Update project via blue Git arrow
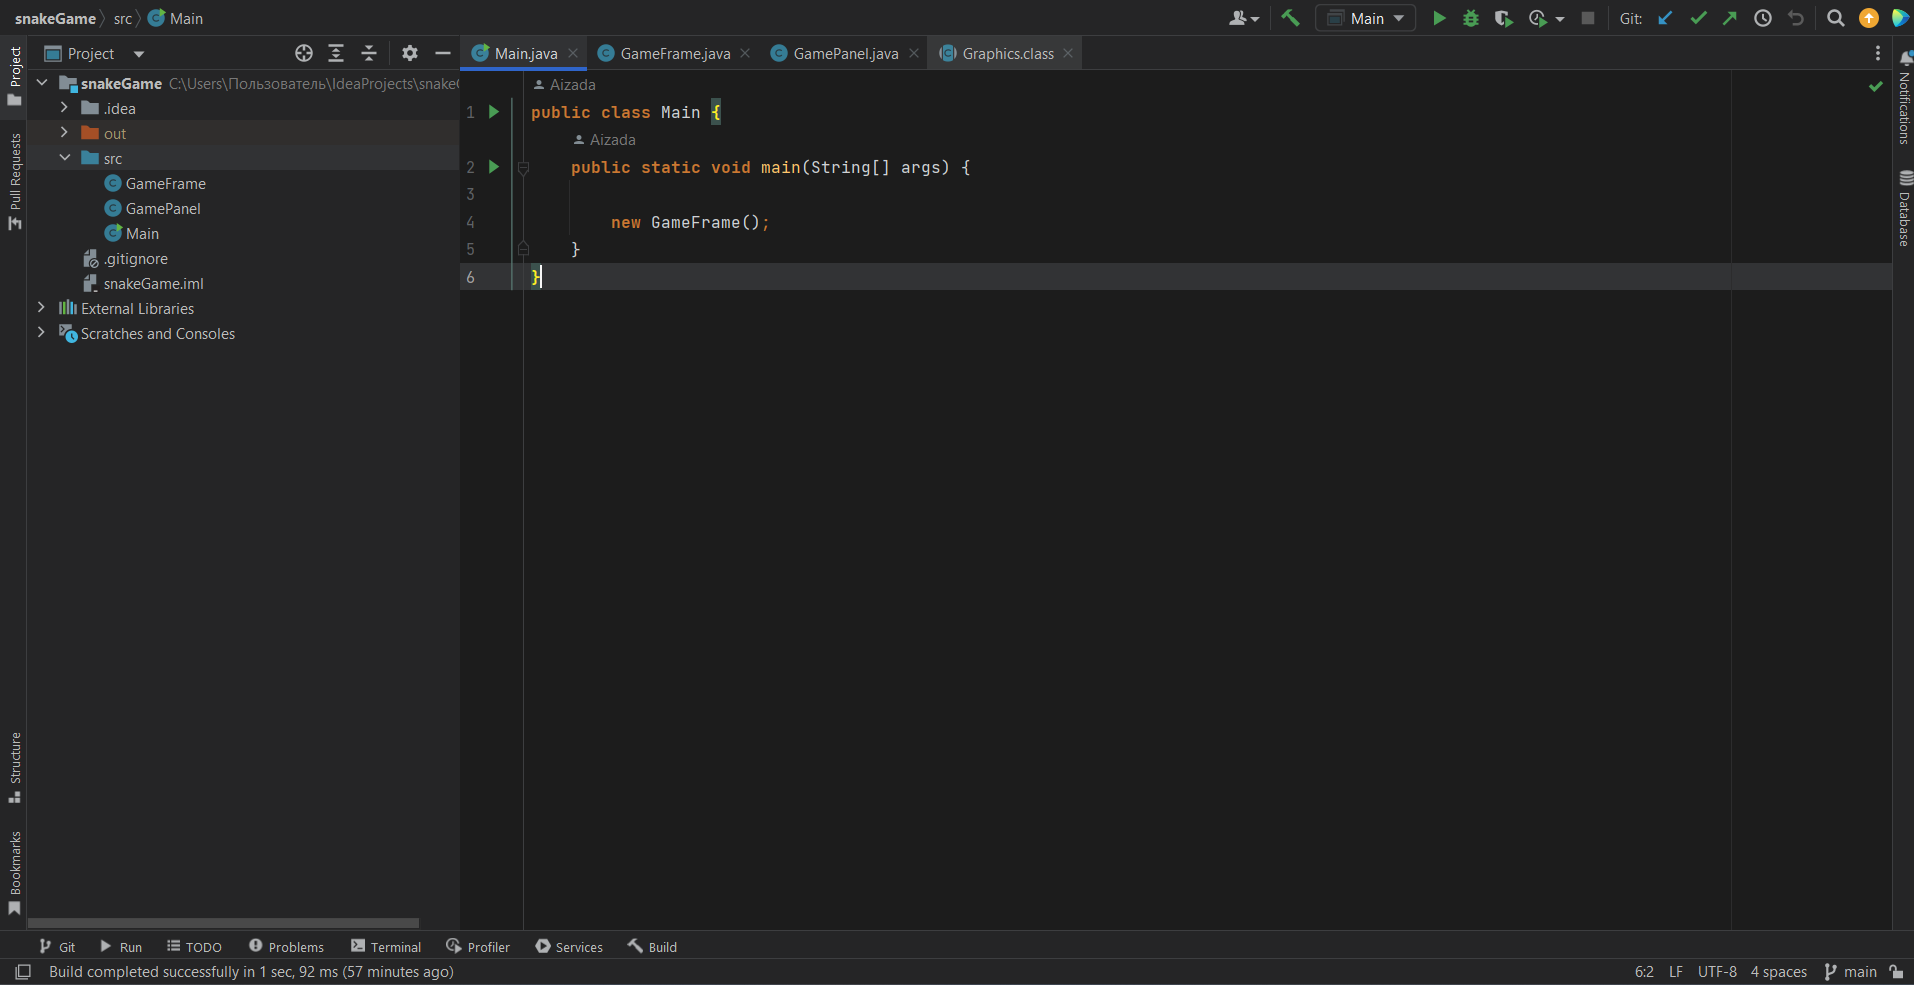Viewport: 1914px width, 985px height. tap(1665, 18)
